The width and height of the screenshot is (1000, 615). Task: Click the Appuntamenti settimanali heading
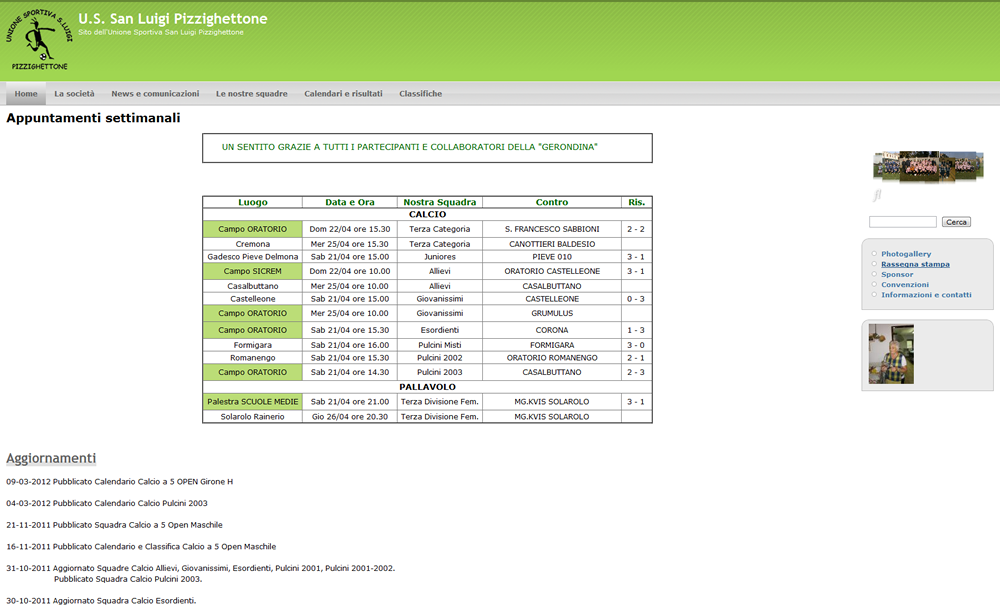(93, 118)
